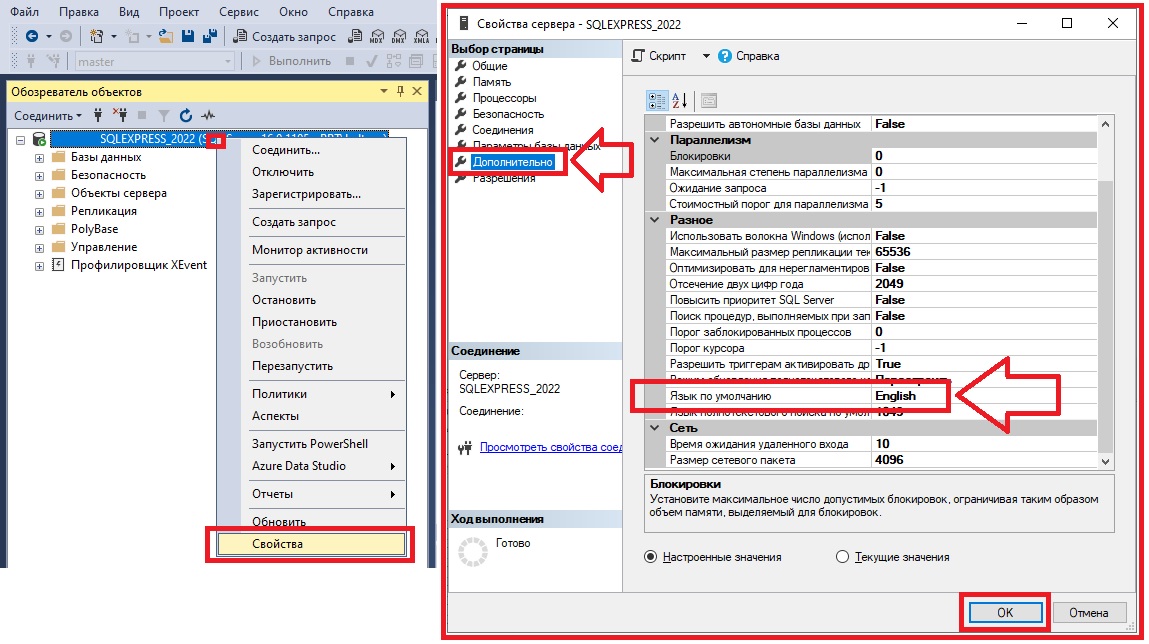Click the estimated execution plan icon
Image resolution: width=1149 pixels, height=644 pixels.
pyautogui.click(x=394, y=61)
